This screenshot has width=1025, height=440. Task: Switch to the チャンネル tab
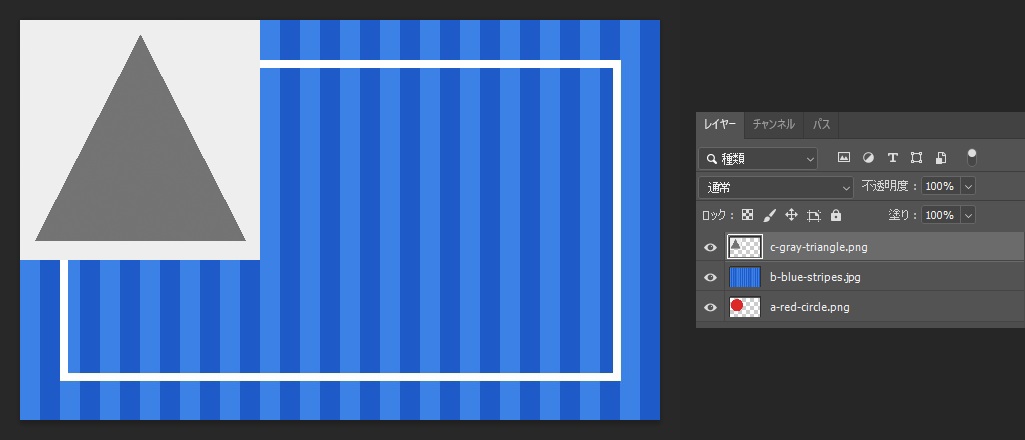click(x=773, y=124)
